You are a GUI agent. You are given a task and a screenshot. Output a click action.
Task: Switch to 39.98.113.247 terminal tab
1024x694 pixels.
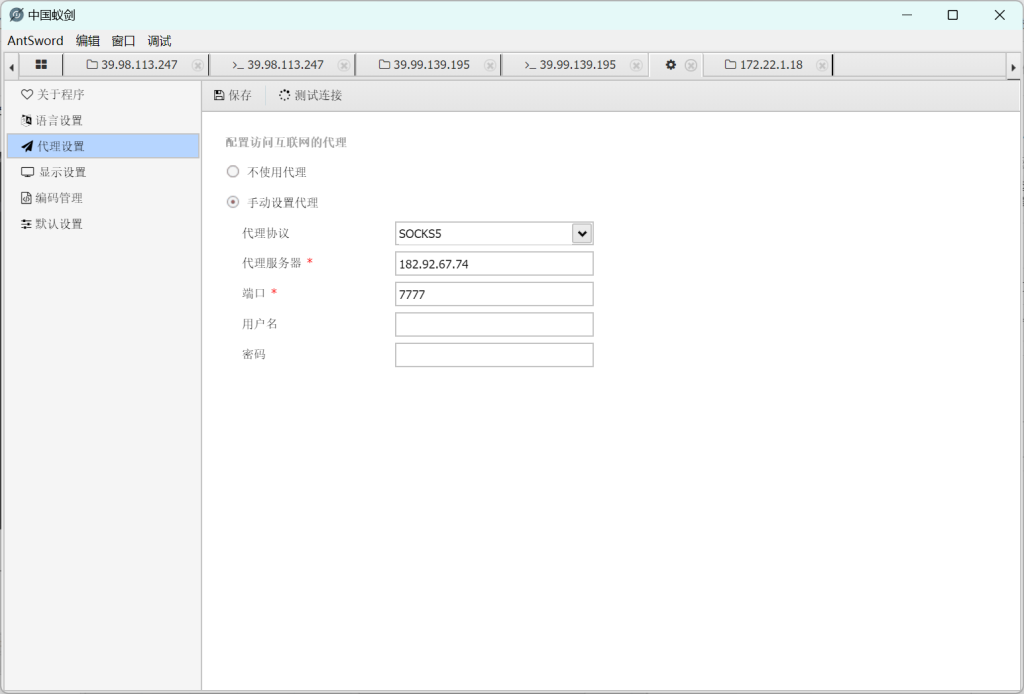[x=278, y=65]
